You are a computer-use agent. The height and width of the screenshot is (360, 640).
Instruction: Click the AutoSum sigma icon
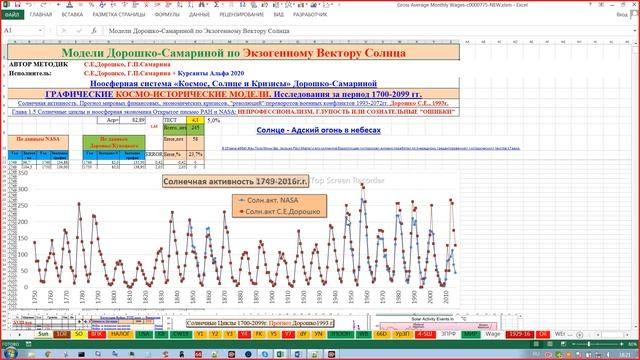click(x=216, y=4)
